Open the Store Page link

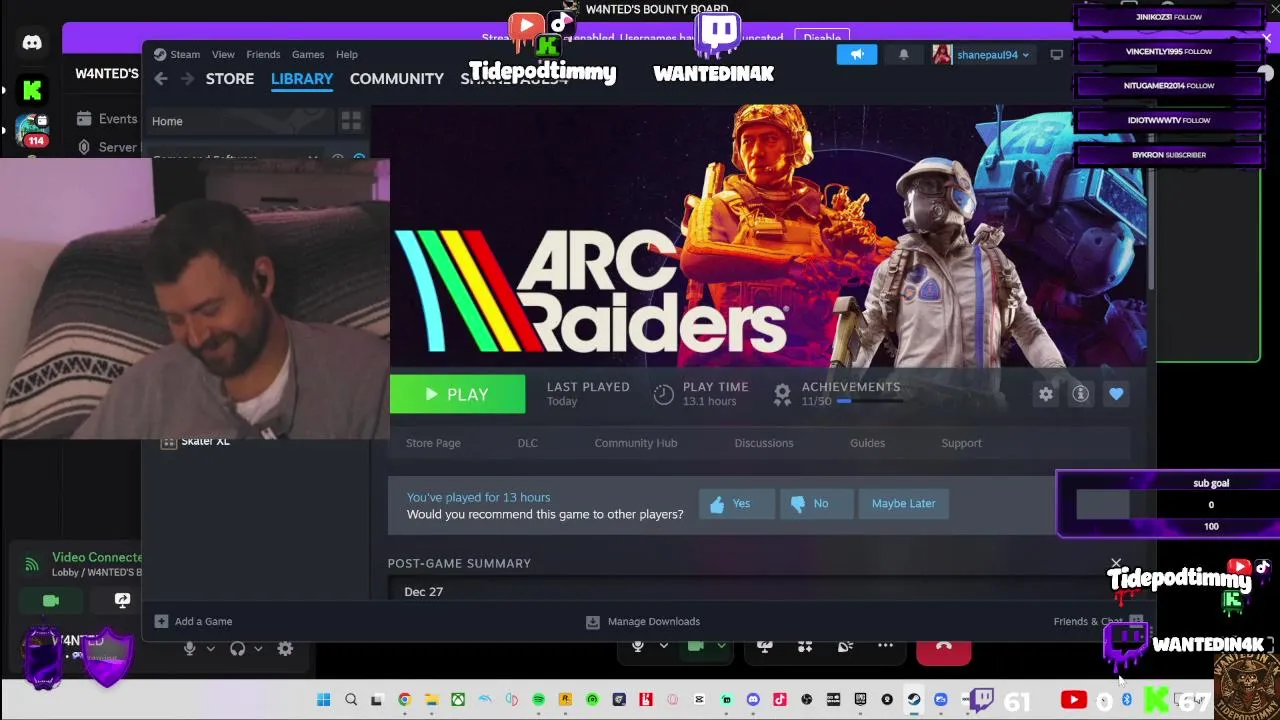click(433, 443)
